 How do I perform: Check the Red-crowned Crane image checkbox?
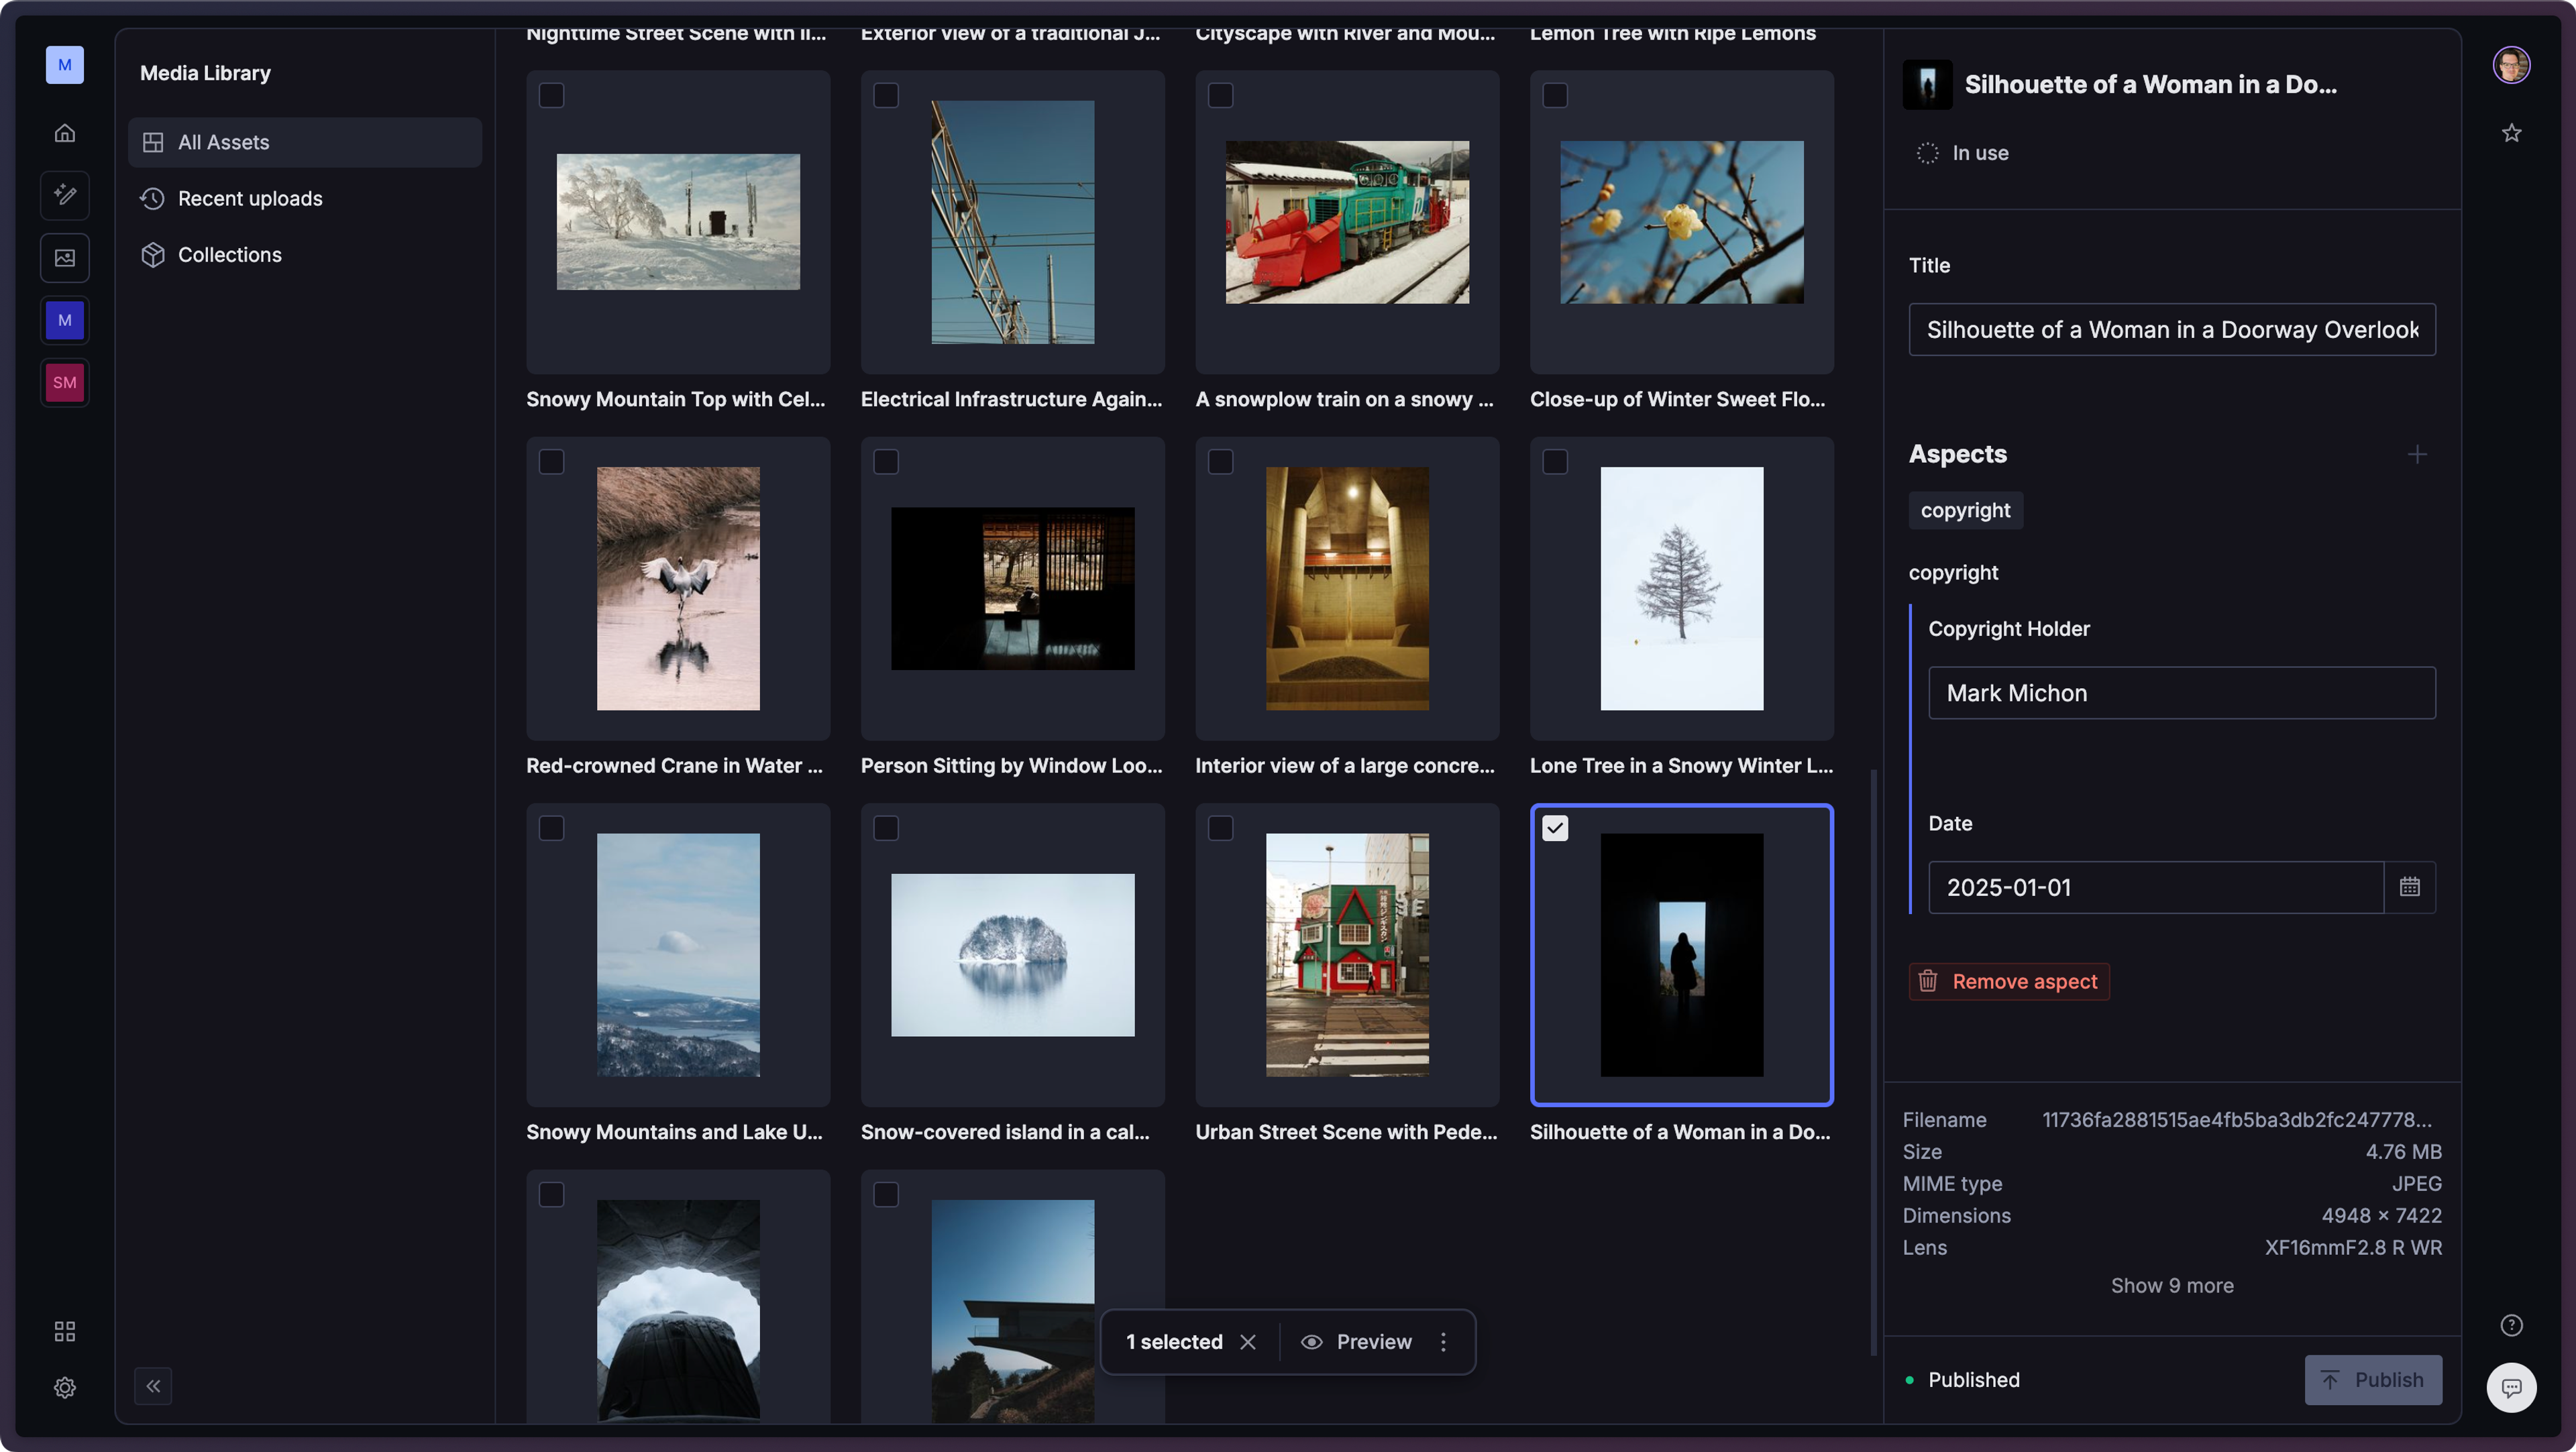551,462
